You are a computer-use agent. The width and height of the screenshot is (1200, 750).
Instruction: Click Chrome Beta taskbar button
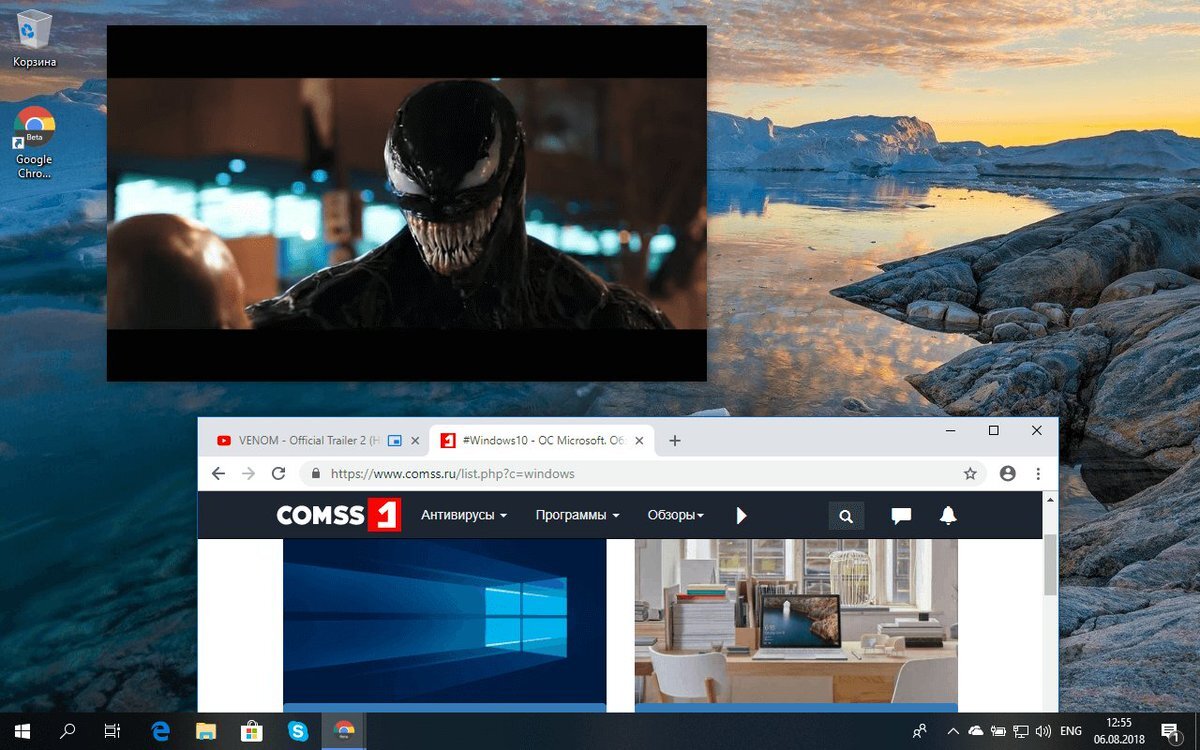[x=344, y=731]
